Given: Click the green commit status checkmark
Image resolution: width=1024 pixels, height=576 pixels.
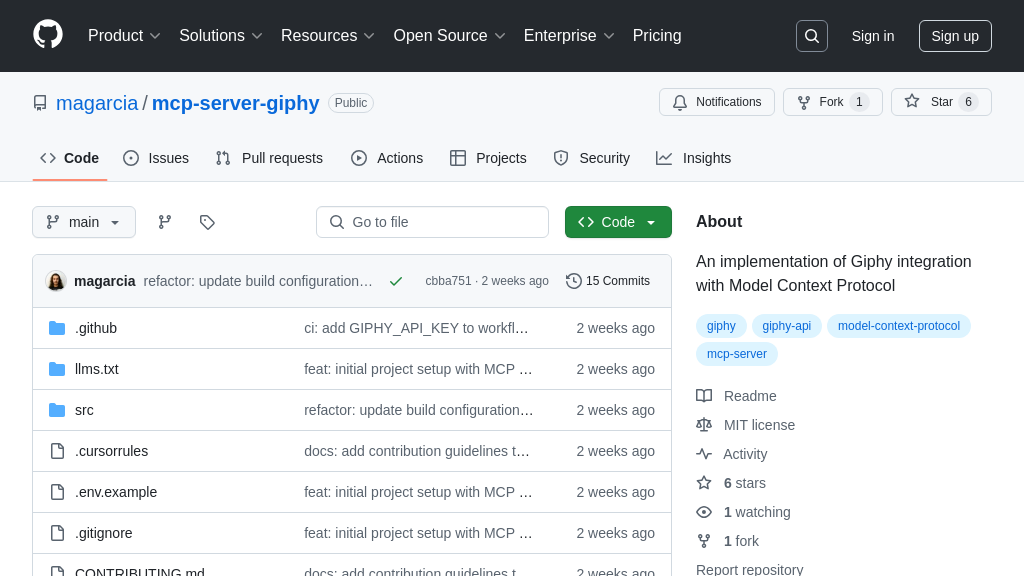Looking at the screenshot, I should 396,281.
